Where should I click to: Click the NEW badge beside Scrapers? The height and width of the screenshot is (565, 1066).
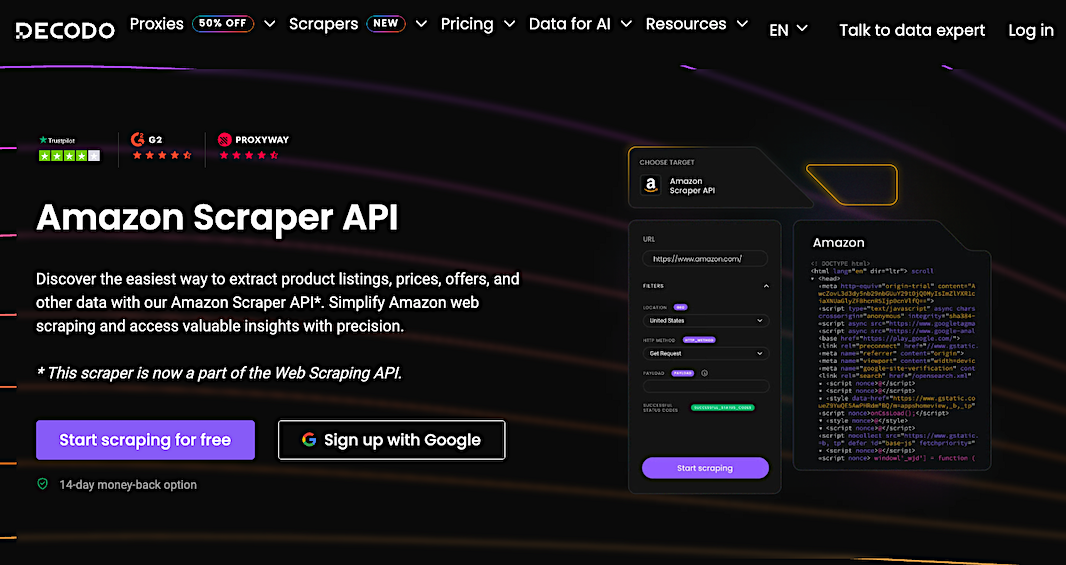[385, 24]
